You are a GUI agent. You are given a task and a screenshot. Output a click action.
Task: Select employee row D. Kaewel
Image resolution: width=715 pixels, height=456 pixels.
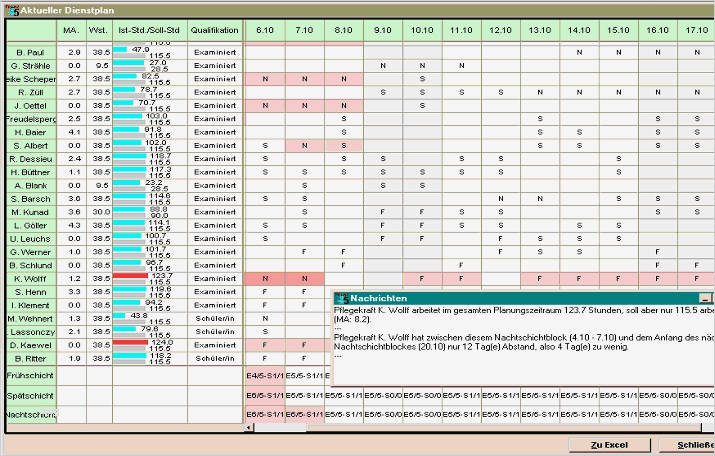click(31, 345)
